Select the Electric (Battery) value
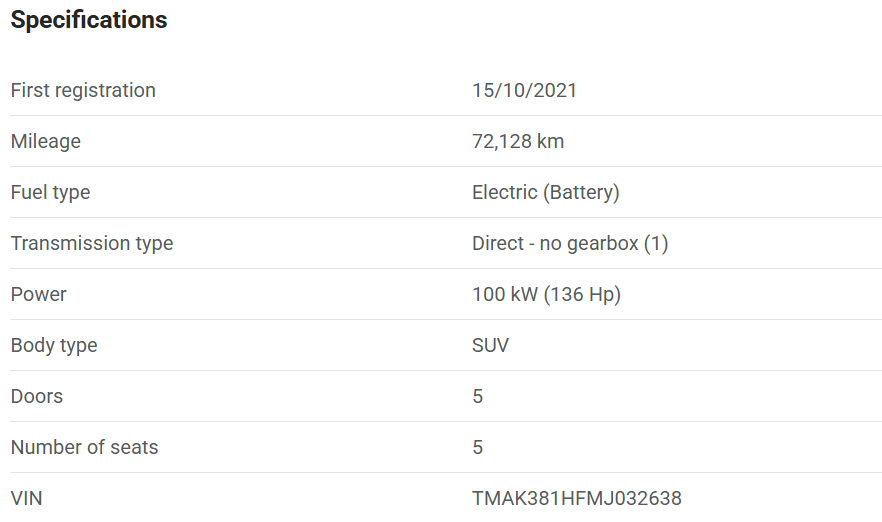This screenshot has width=882, height=522. [545, 192]
